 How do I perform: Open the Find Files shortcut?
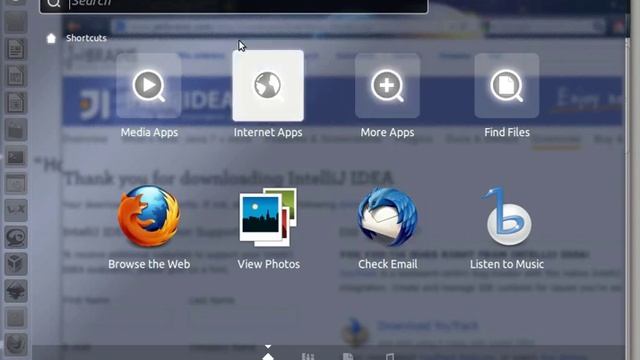pos(507,86)
